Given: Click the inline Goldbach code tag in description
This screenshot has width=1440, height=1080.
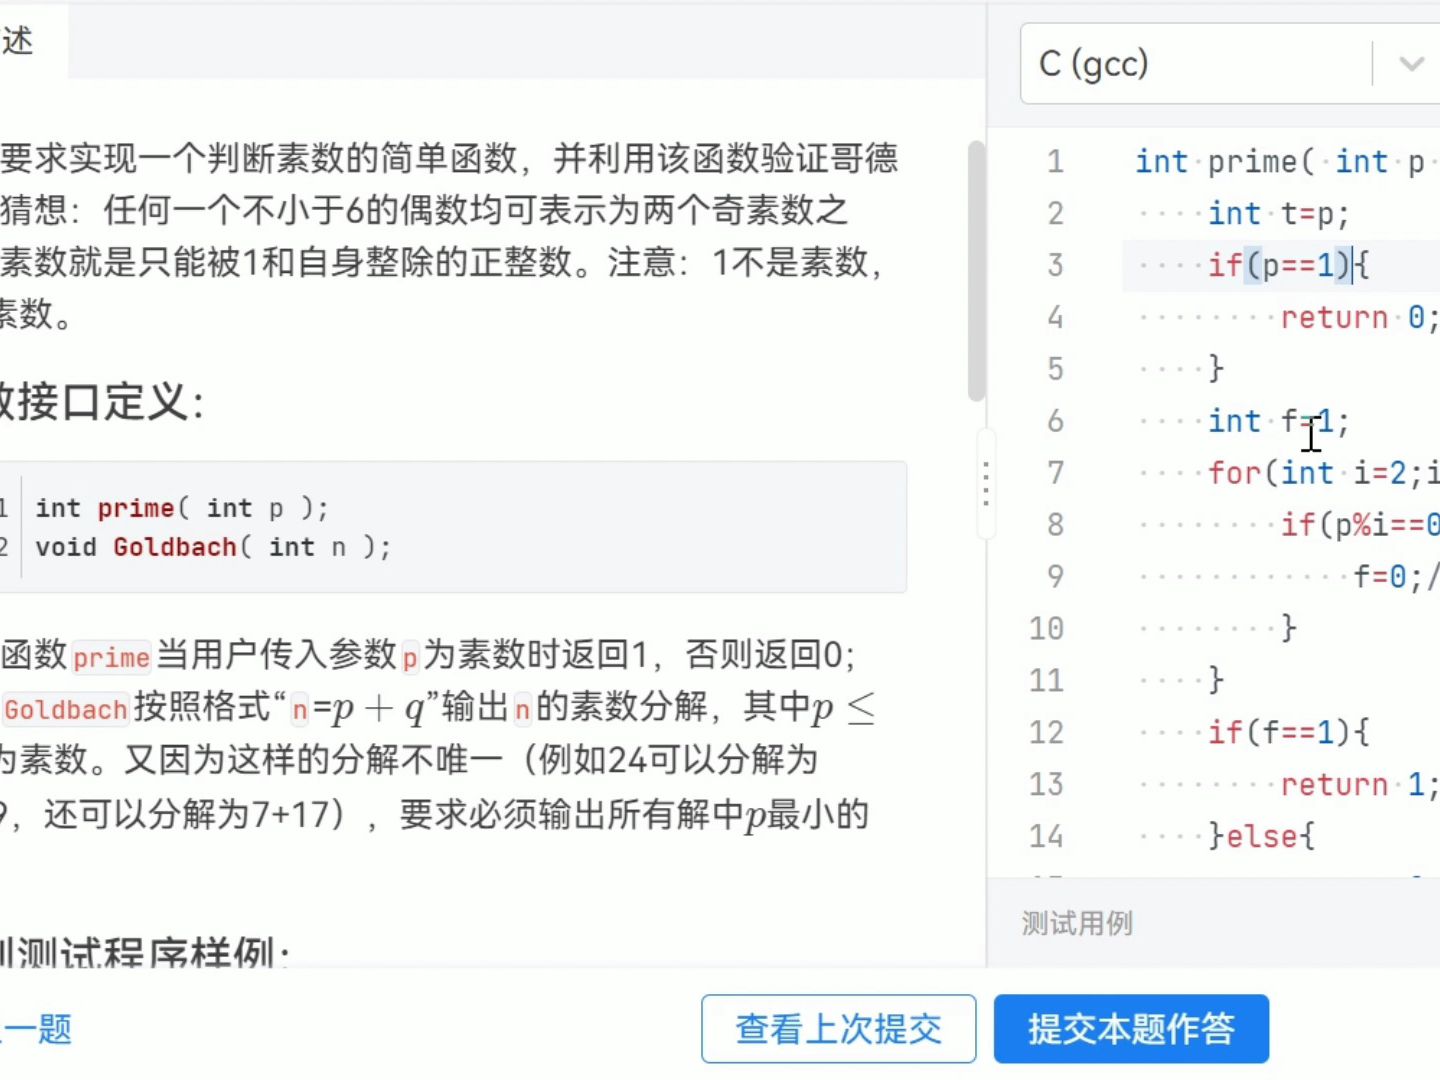Looking at the screenshot, I should (x=66, y=710).
